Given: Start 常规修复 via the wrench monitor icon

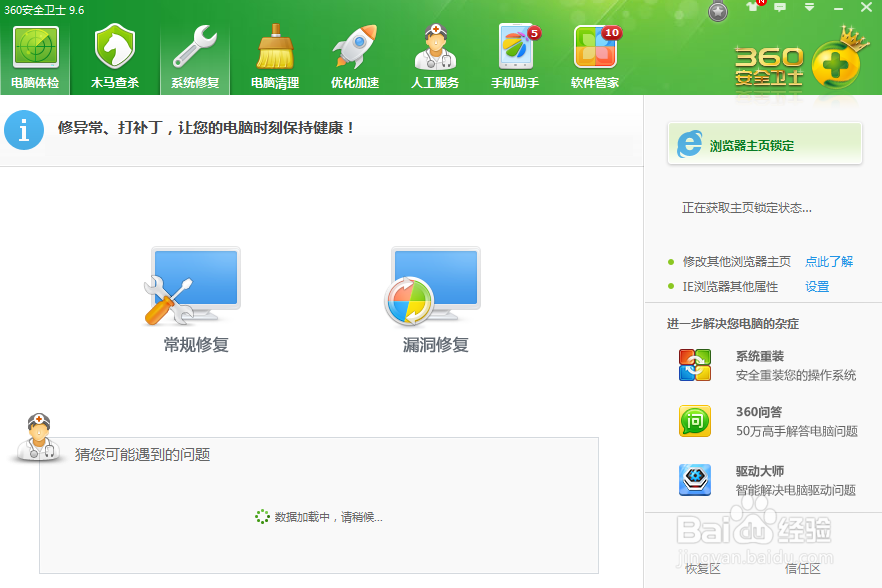Looking at the screenshot, I should pyautogui.click(x=193, y=290).
